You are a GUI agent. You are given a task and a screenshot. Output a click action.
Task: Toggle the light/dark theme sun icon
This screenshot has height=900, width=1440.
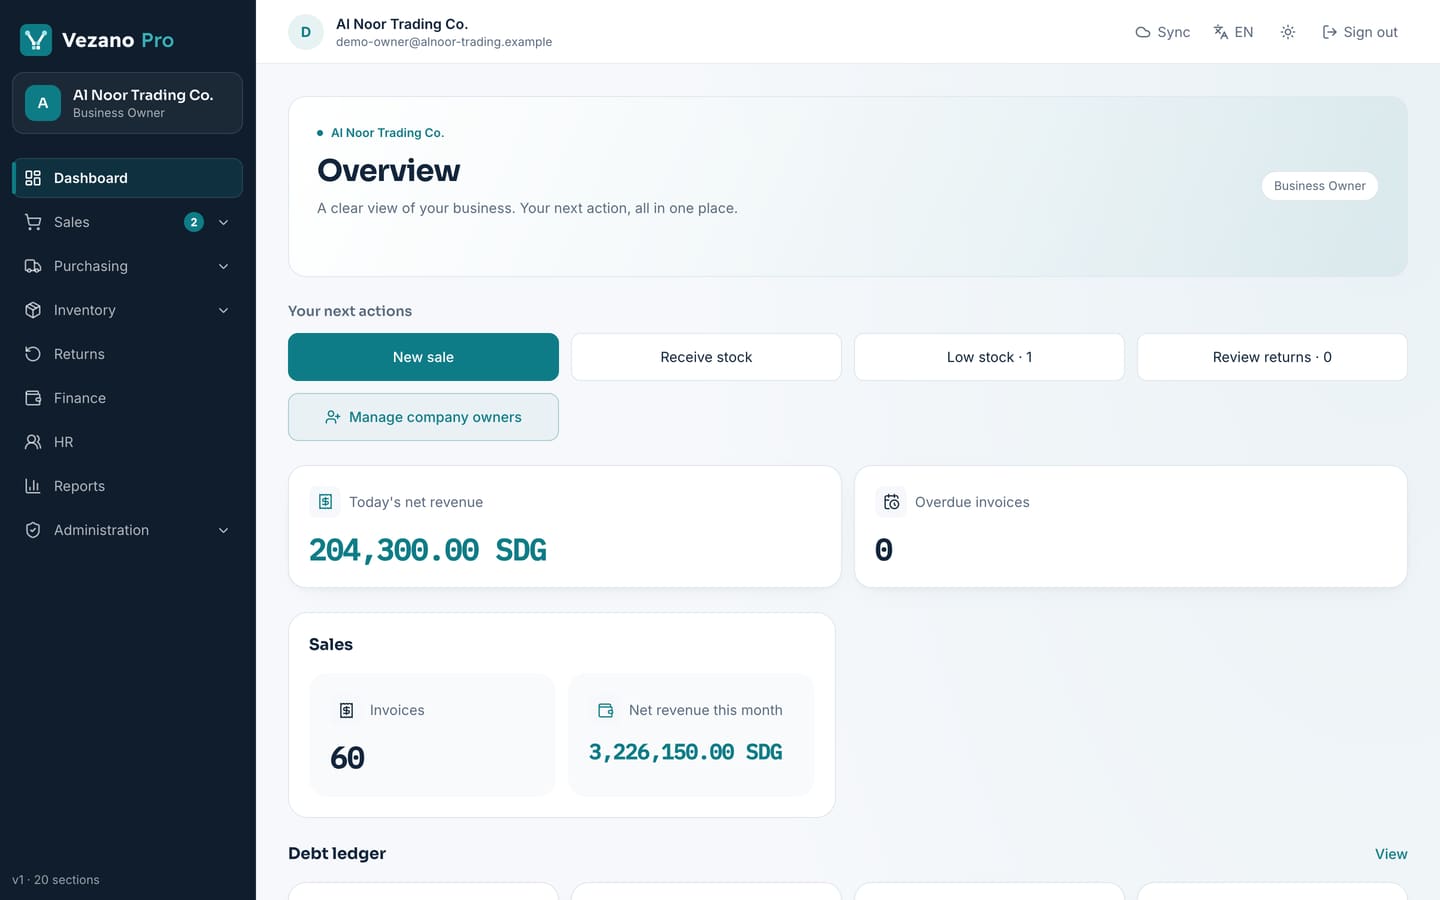click(1288, 32)
